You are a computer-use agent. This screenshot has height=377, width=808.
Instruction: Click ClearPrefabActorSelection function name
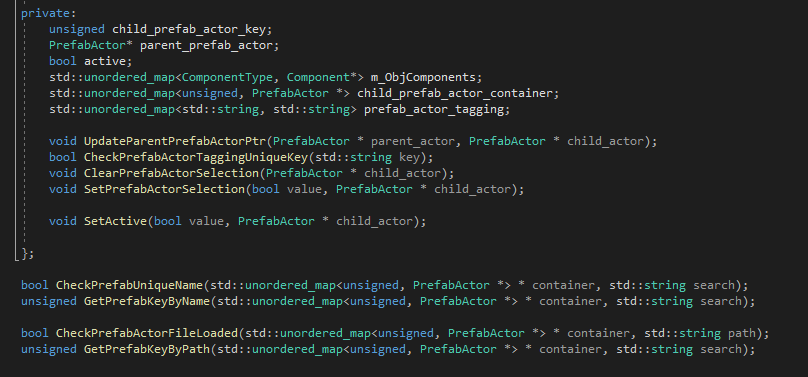click(x=171, y=173)
